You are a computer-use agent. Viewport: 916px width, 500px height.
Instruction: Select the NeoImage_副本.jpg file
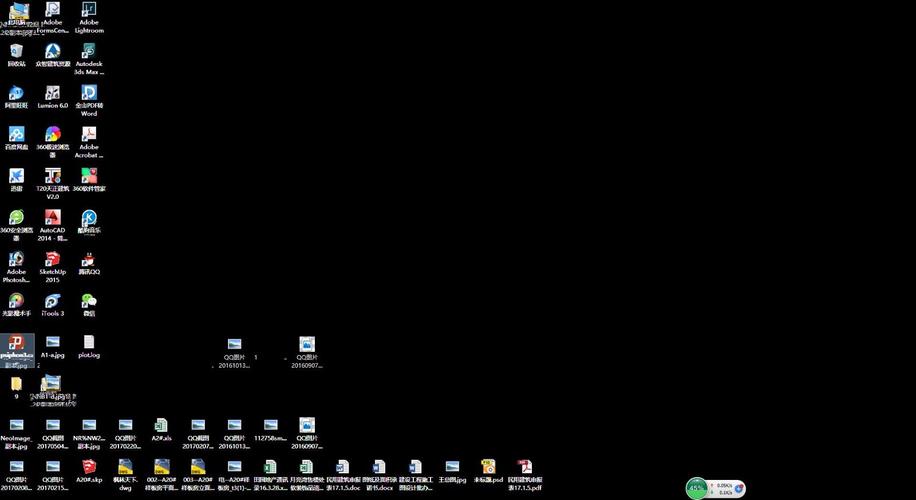pyautogui.click(x=16, y=433)
